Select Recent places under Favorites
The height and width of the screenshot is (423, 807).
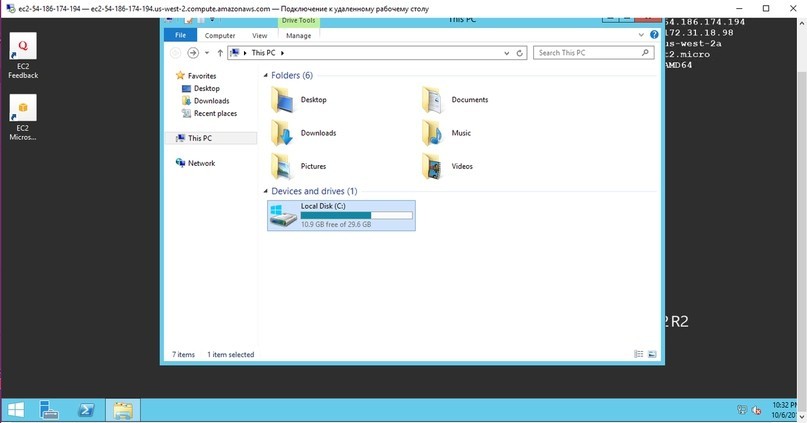pos(215,113)
